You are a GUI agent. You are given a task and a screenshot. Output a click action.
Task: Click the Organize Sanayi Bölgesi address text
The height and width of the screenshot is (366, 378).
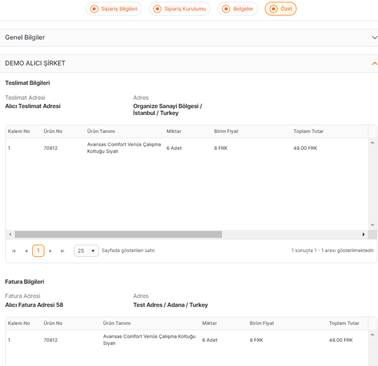(x=167, y=110)
